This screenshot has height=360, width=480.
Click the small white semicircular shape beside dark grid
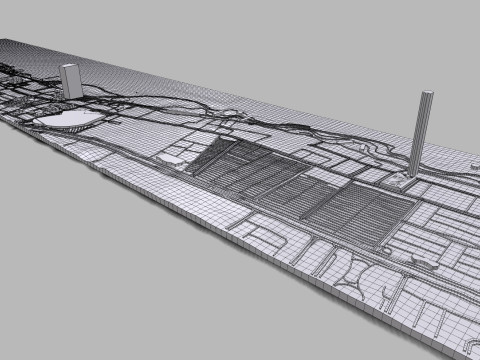pos(170,159)
